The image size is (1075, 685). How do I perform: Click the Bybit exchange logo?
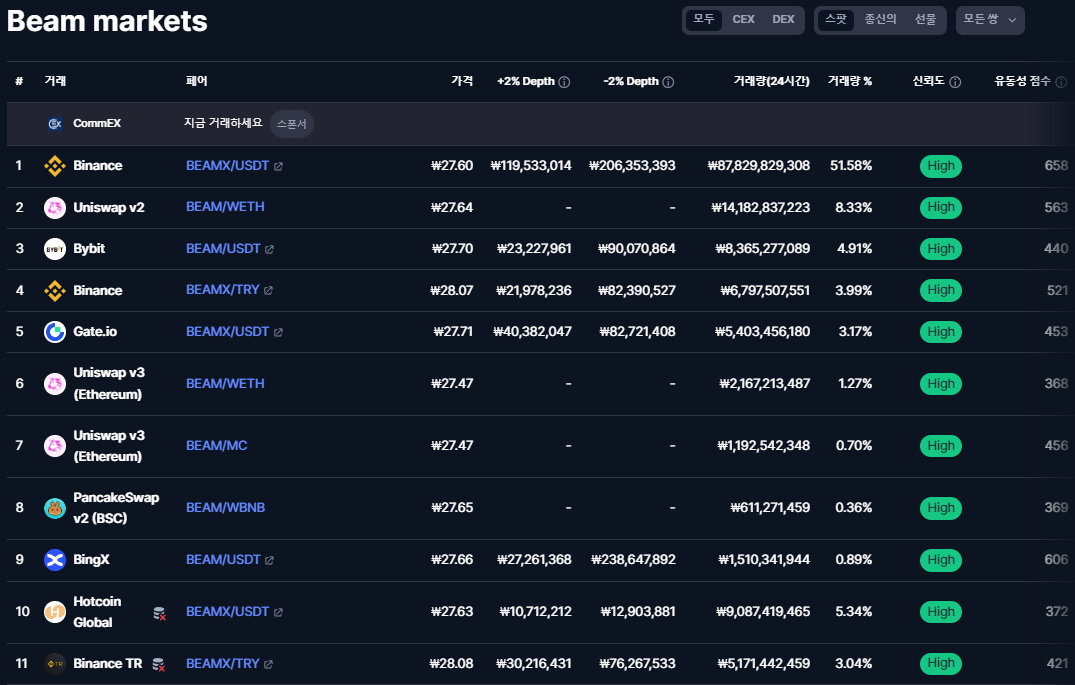point(55,249)
